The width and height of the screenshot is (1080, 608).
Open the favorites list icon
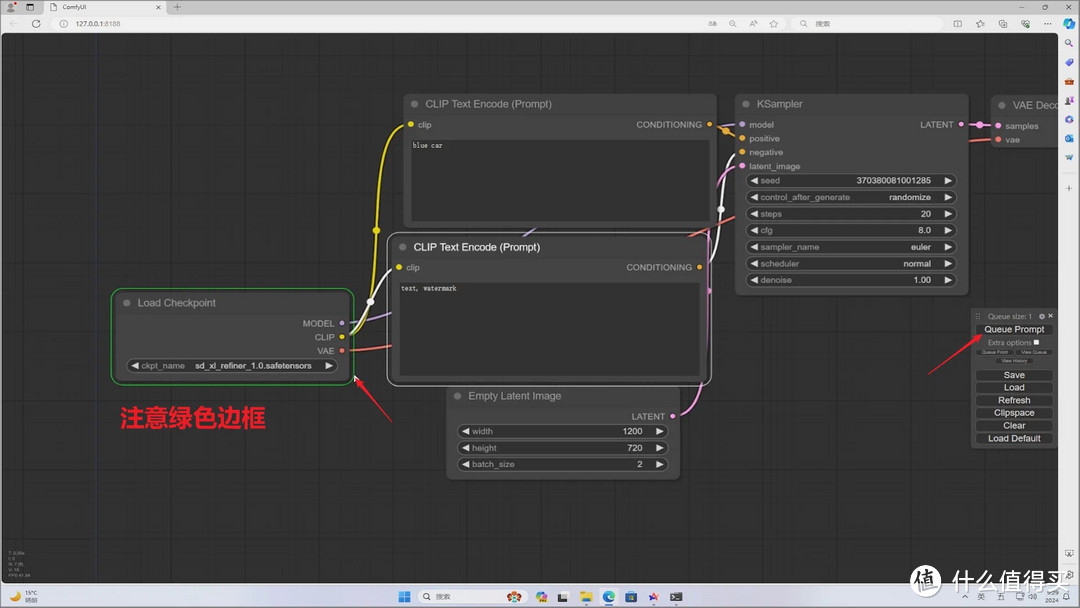980,23
